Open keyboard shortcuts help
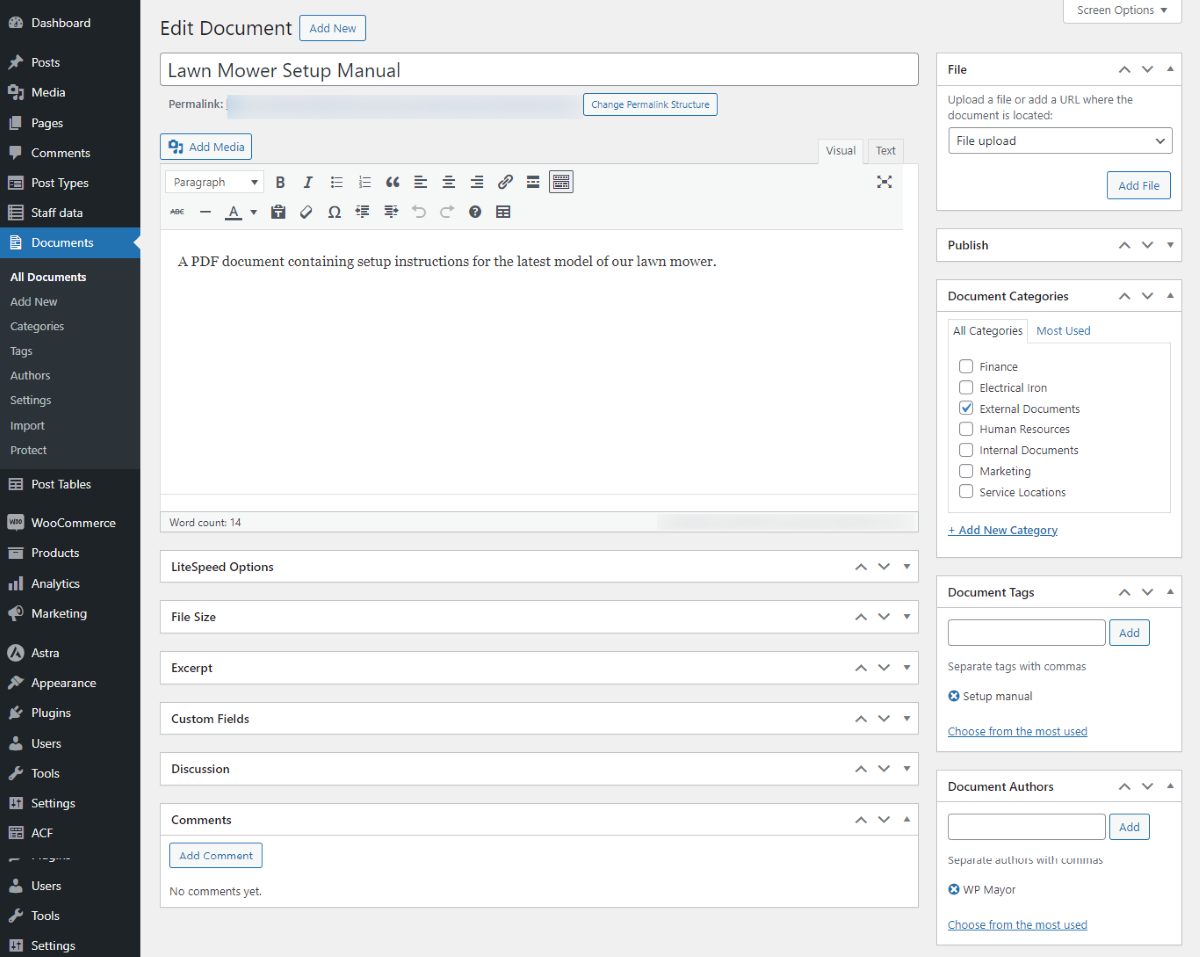Viewport: 1200px width, 957px height. pyautogui.click(x=475, y=212)
